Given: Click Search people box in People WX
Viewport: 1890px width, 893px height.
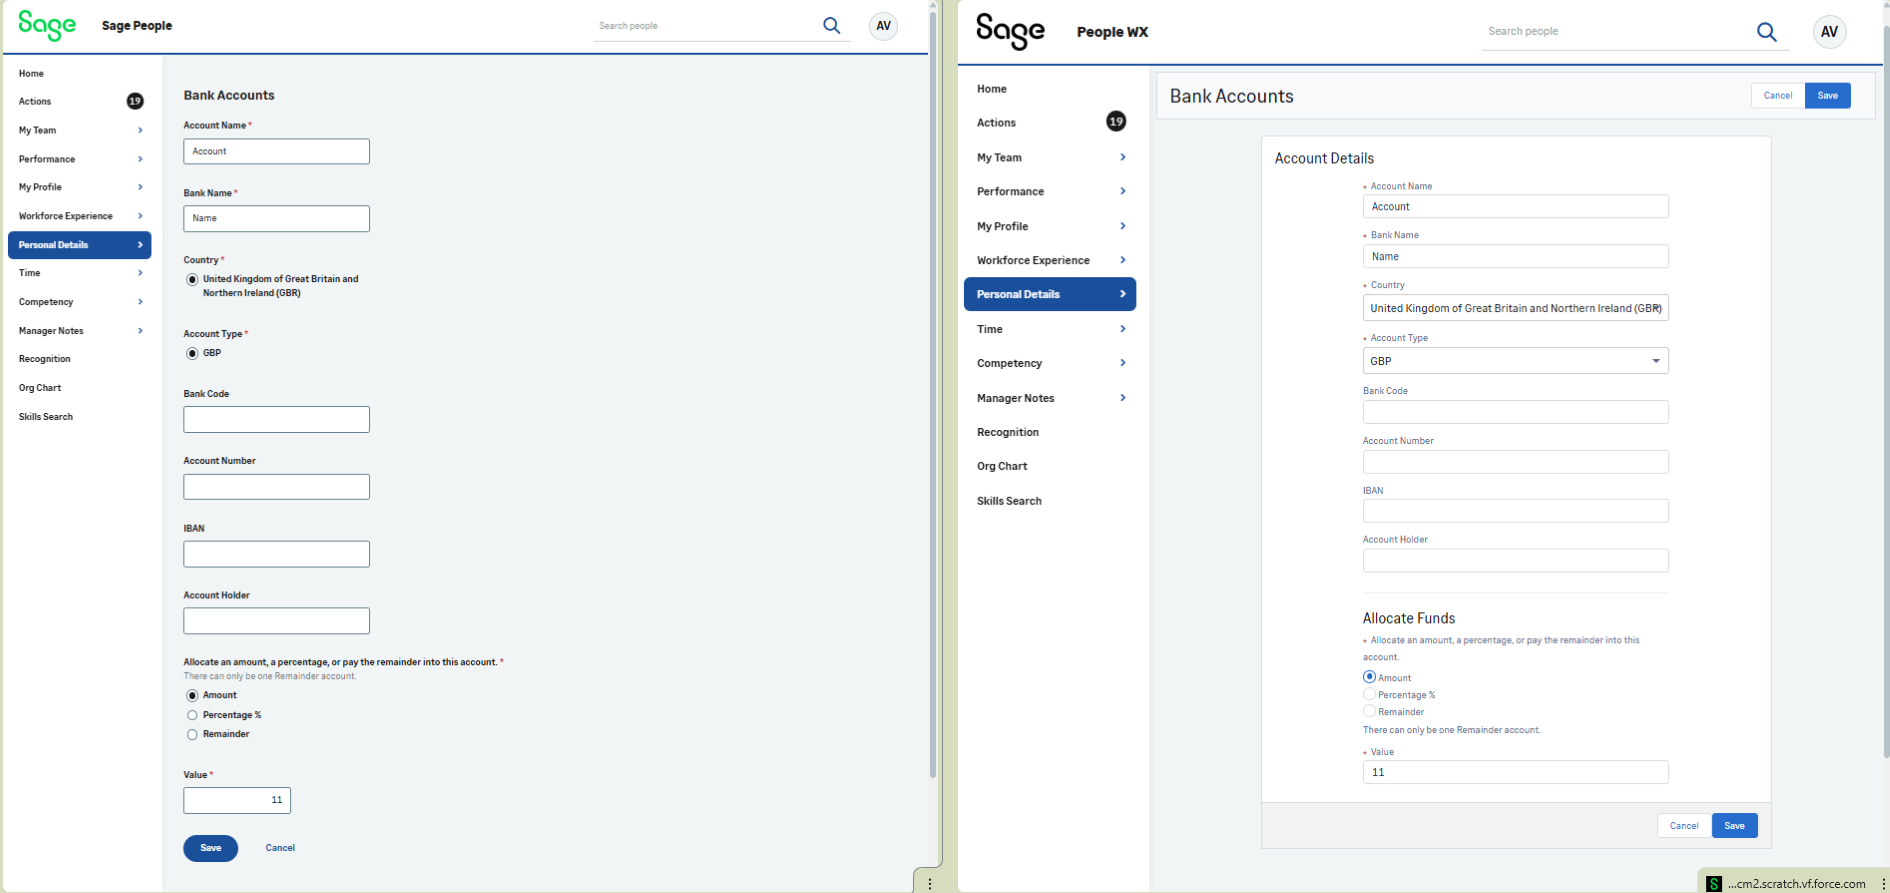Looking at the screenshot, I should click(x=1617, y=32).
